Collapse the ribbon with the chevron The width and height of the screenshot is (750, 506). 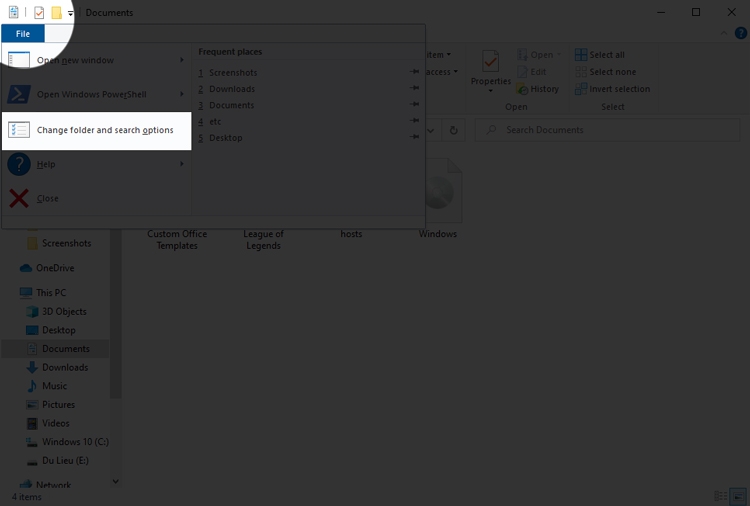pyautogui.click(x=724, y=33)
